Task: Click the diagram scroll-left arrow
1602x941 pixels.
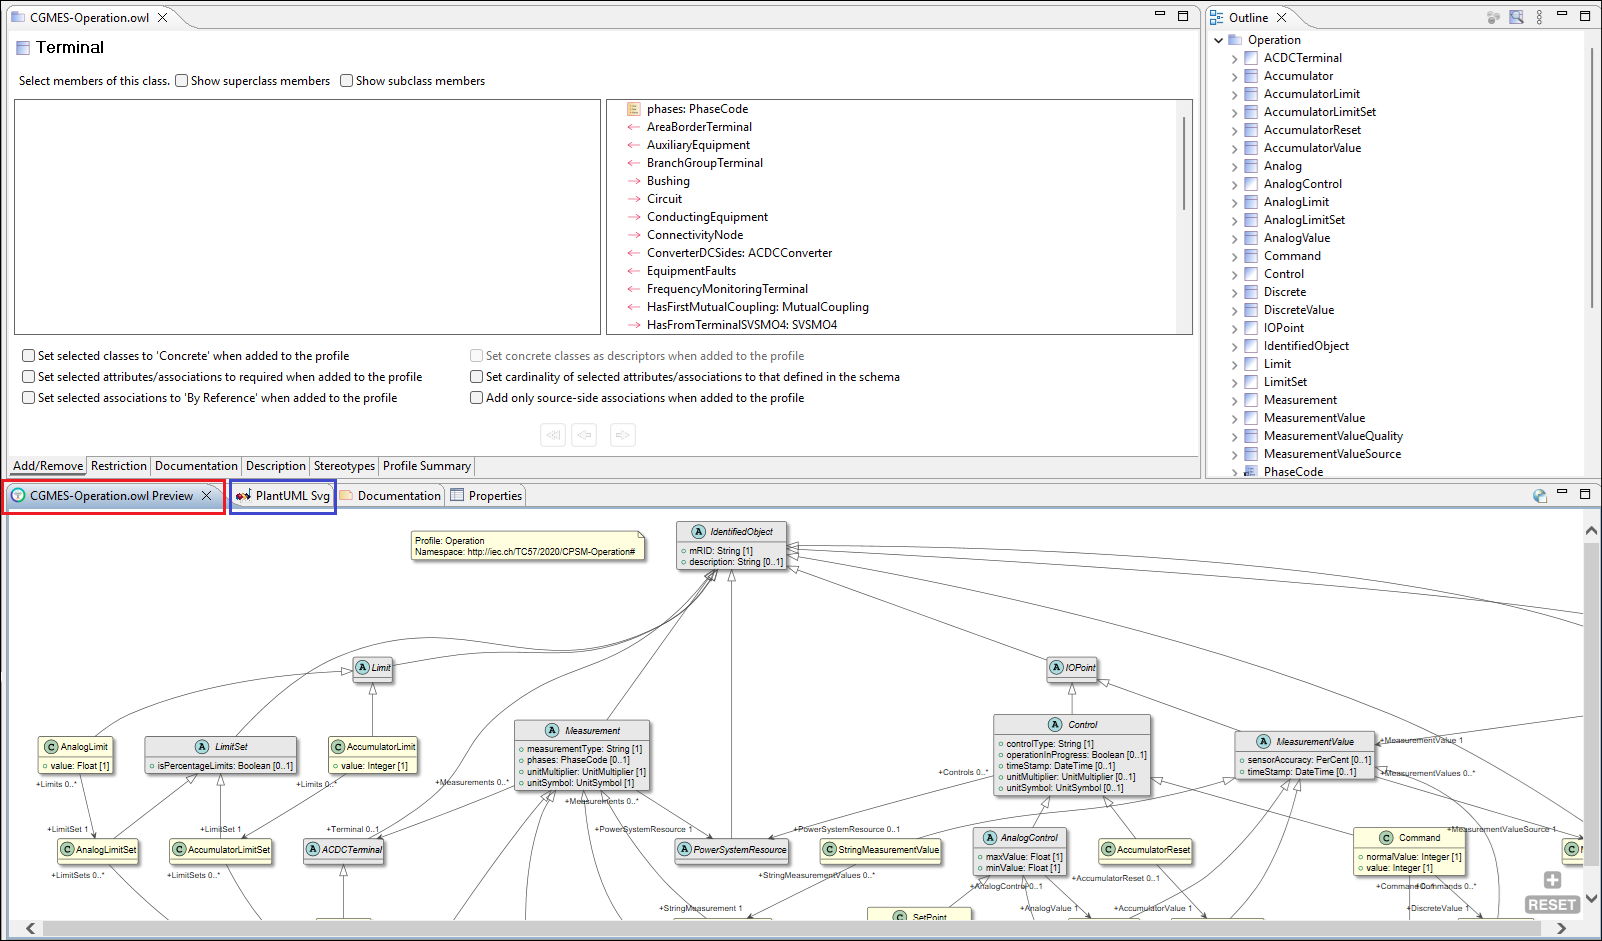Action: [30, 928]
